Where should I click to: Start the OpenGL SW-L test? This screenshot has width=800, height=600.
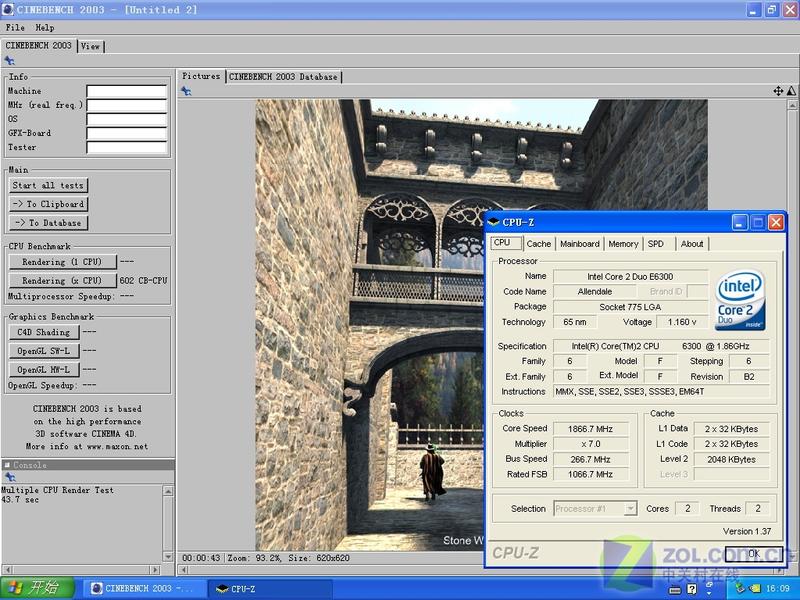click(x=44, y=351)
